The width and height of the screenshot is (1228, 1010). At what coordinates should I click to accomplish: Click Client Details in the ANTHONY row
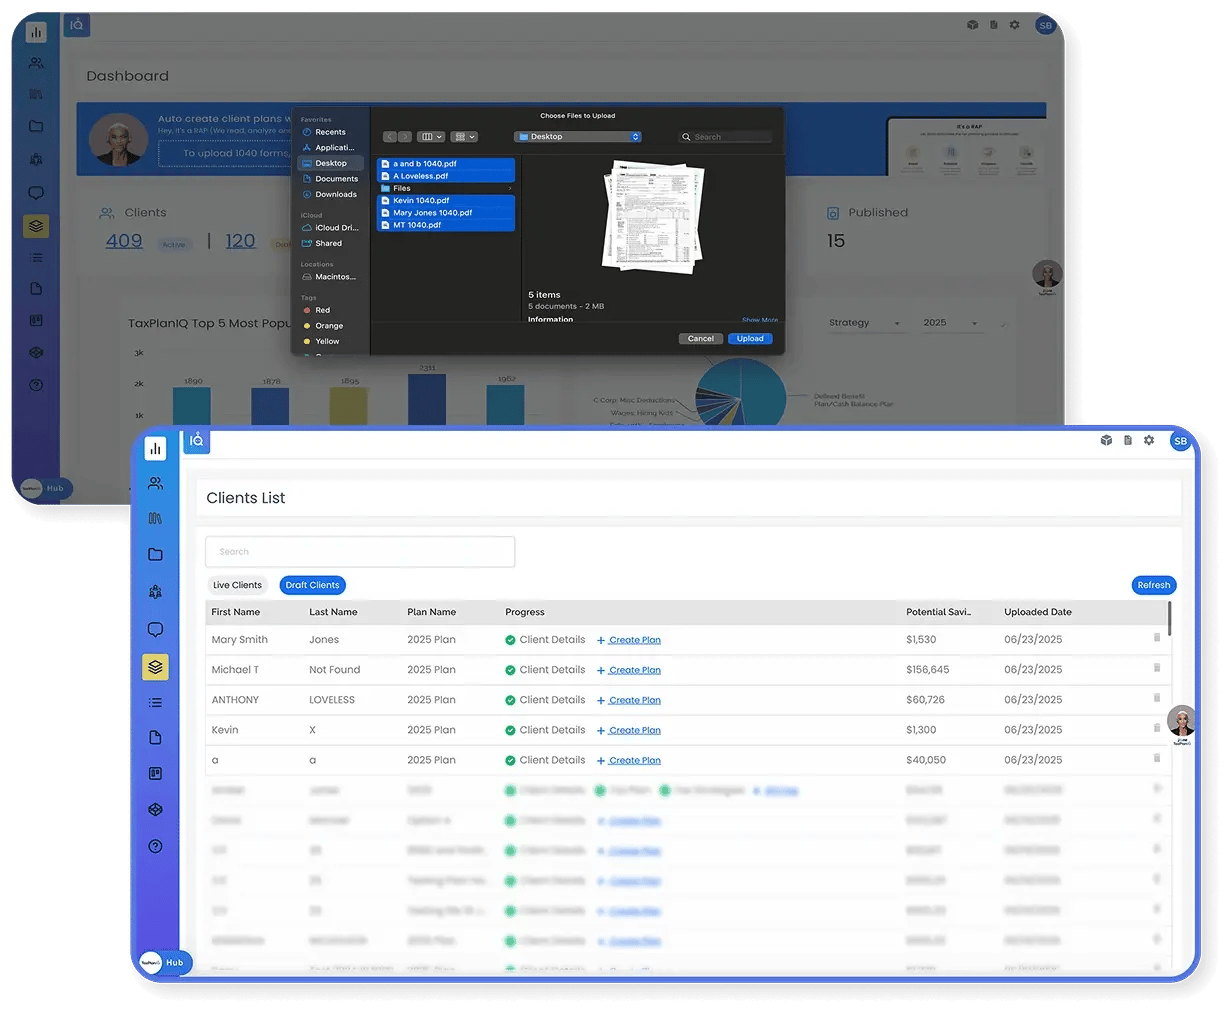click(545, 700)
